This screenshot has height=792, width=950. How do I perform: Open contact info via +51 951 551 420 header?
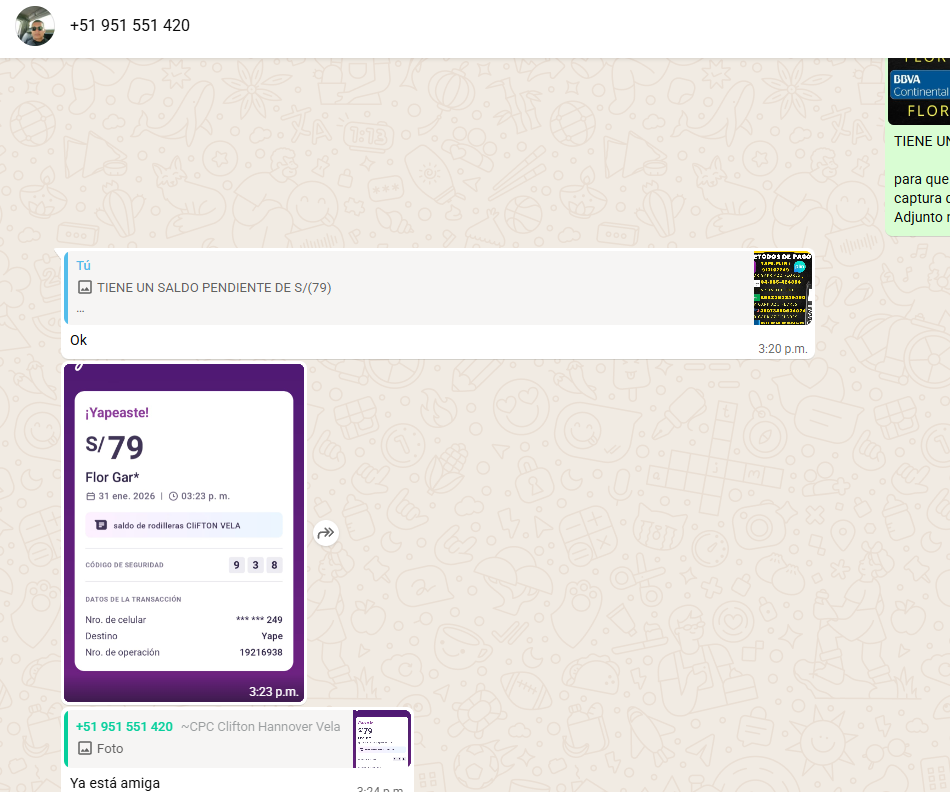point(130,26)
